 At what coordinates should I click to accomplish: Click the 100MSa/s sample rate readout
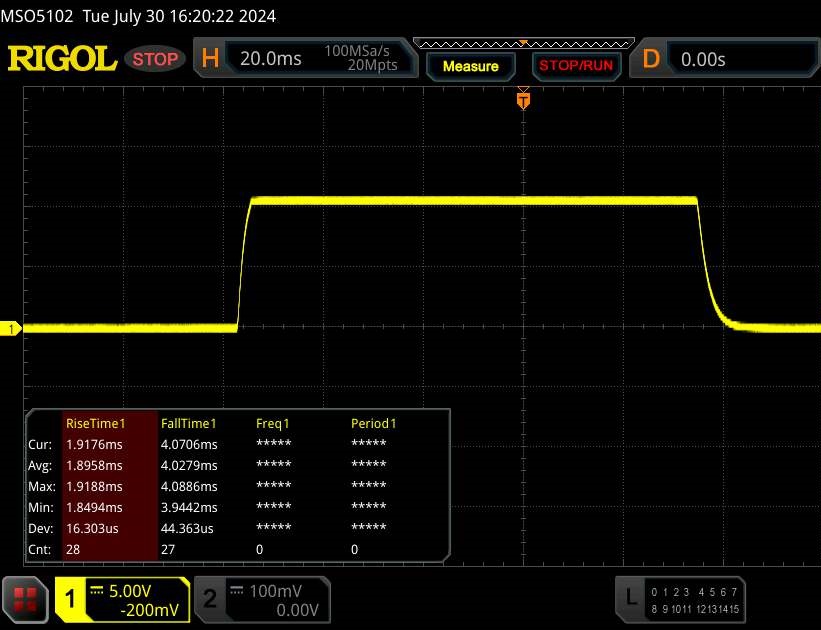[357, 51]
